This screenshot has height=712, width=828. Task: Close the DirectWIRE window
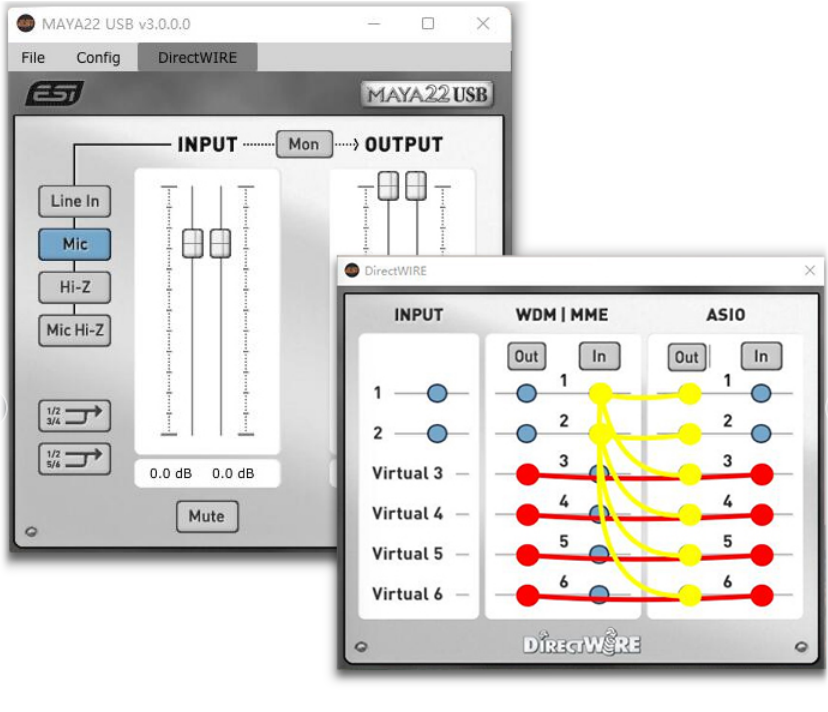810,270
